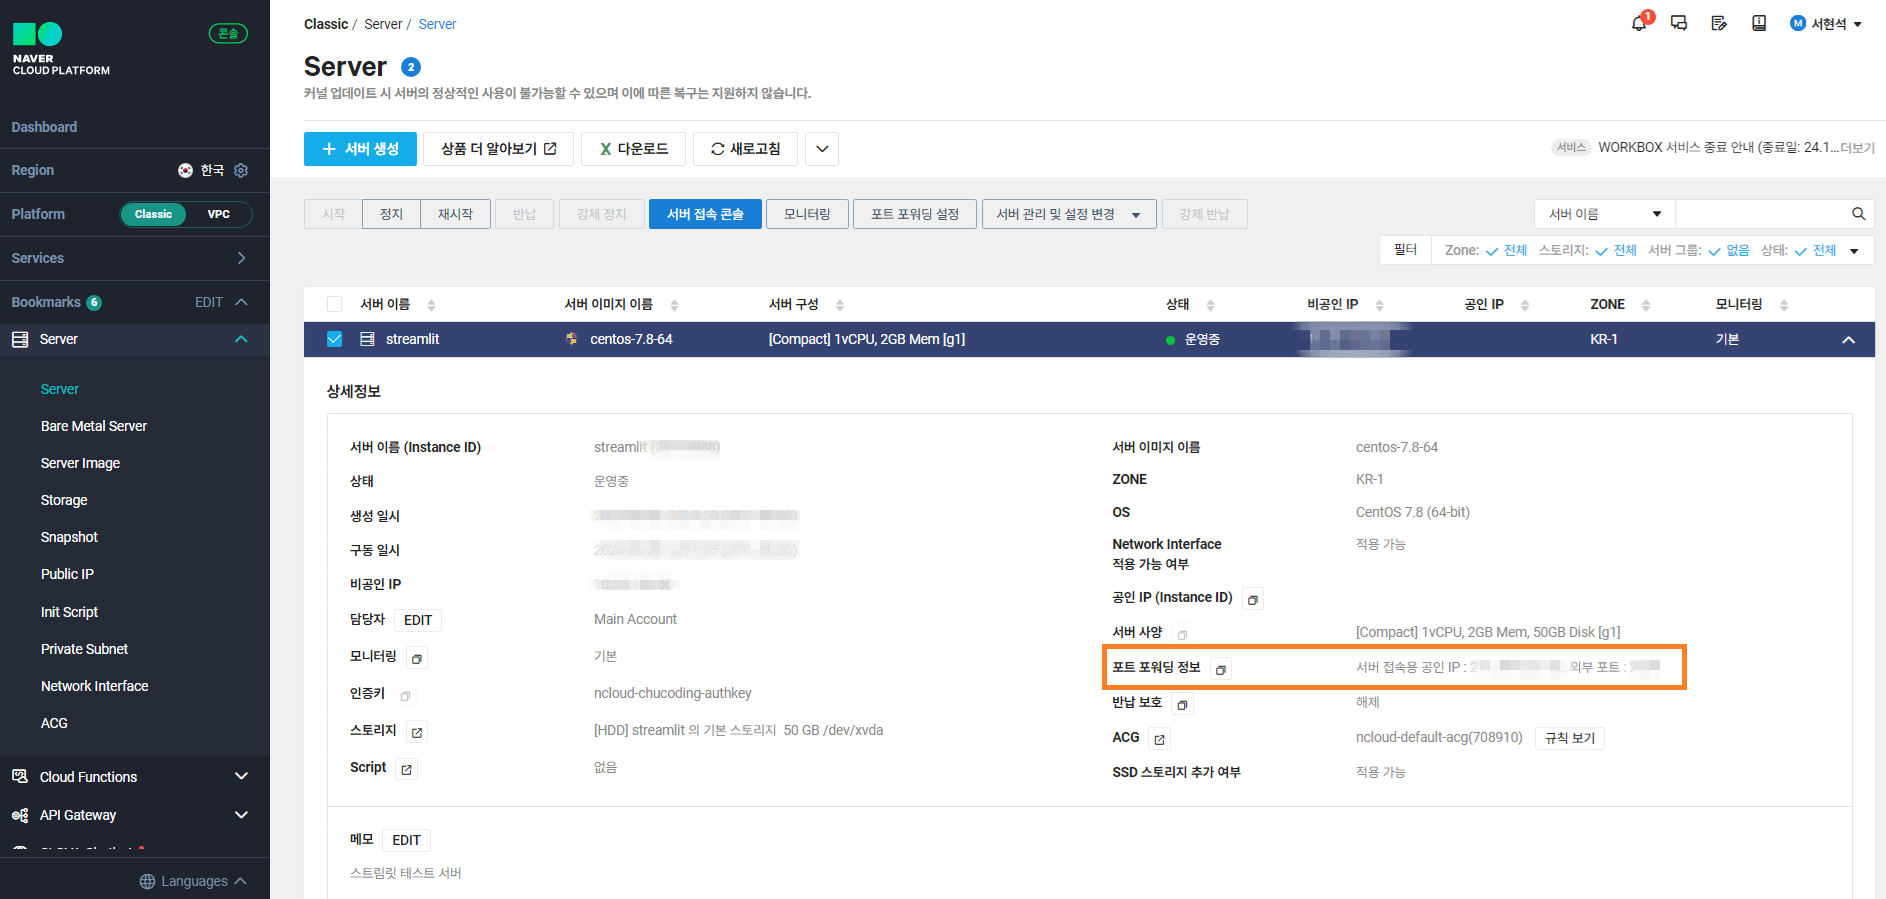Open the user guide book icon
The width and height of the screenshot is (1886, 899).
tap(1759, 23)
